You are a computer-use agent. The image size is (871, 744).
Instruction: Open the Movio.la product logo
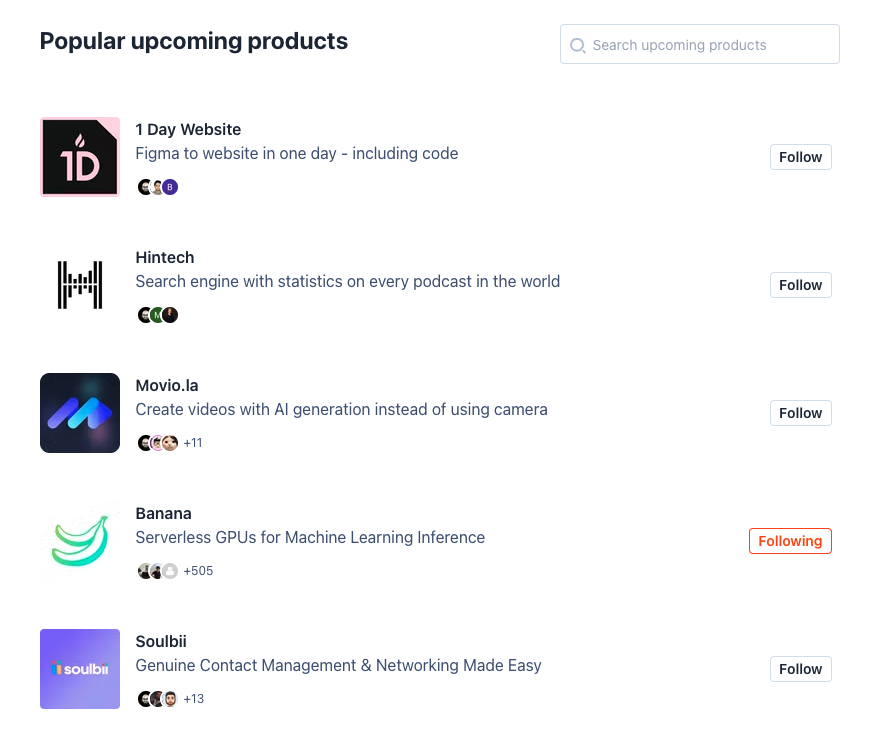[80, 413]
